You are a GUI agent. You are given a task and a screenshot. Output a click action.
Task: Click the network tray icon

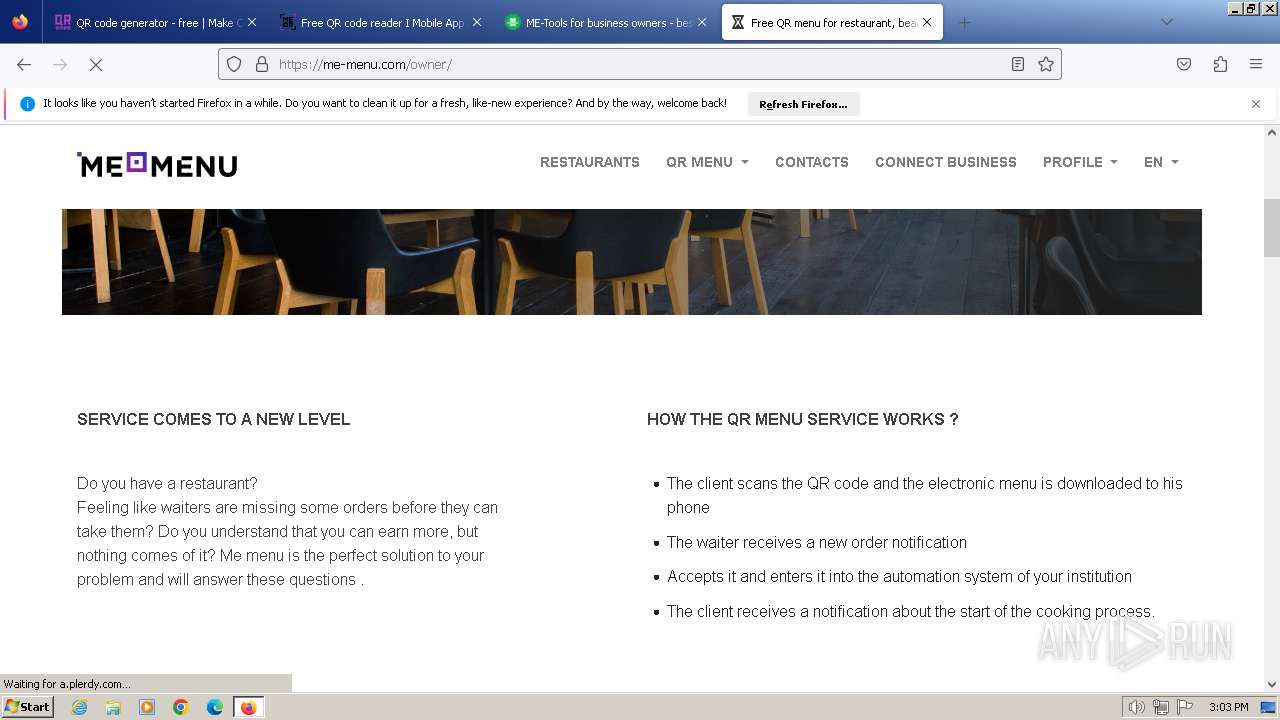tap(1161, 707)
